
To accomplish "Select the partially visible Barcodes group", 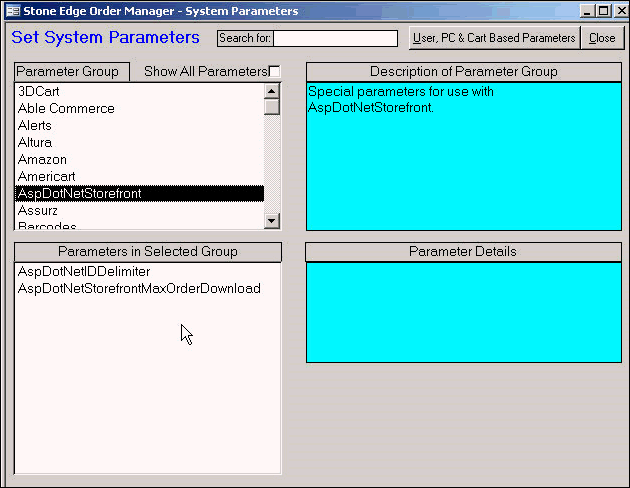I will point(139,225).
